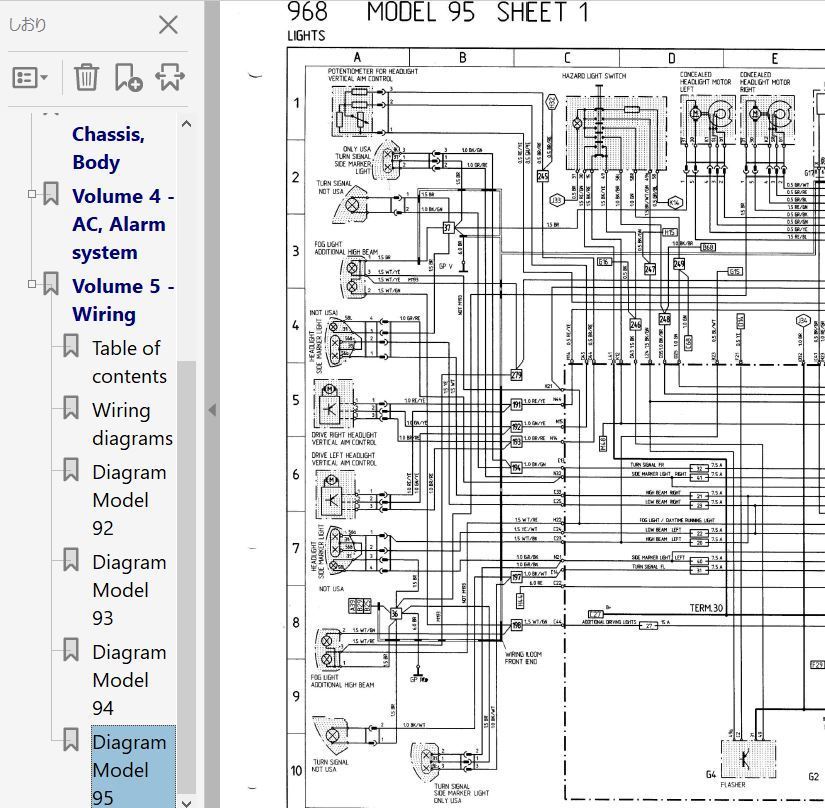The height and width of the screenshot is (808, 825).
Task: Open the Table of contents bookmark
Action: coord(129,362)
